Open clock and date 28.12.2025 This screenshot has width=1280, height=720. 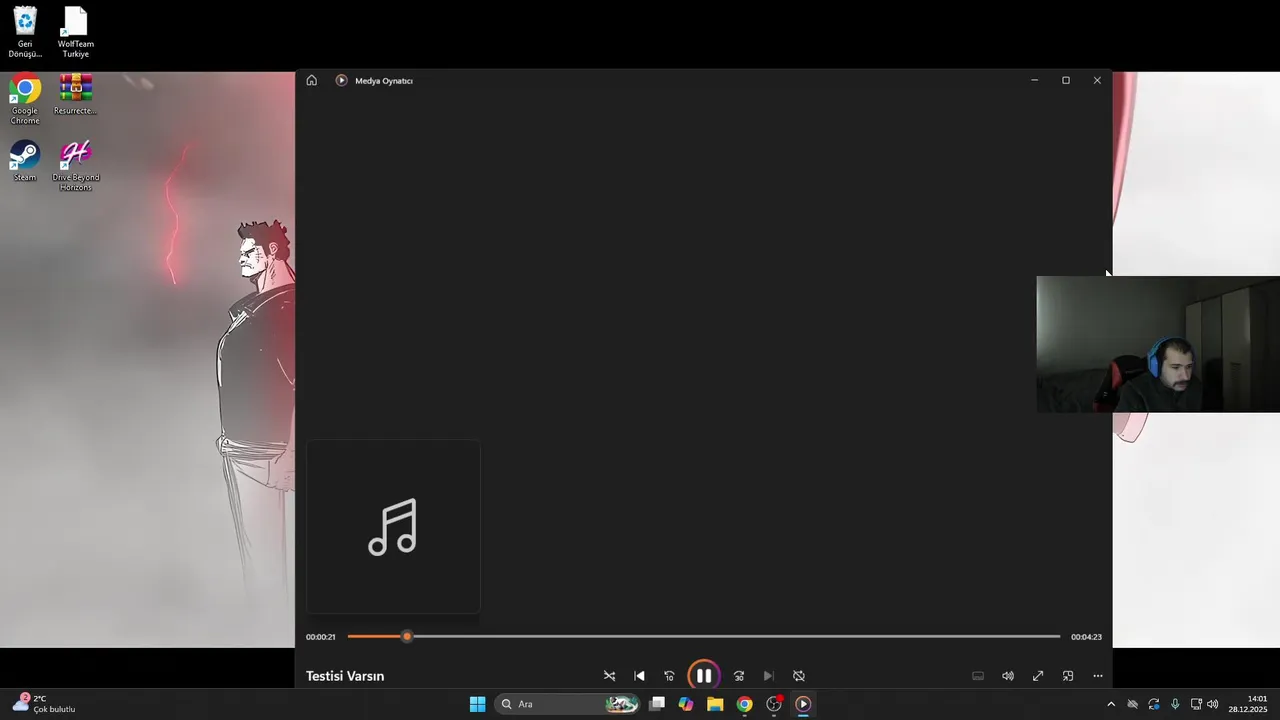[x=1248, y=704]
